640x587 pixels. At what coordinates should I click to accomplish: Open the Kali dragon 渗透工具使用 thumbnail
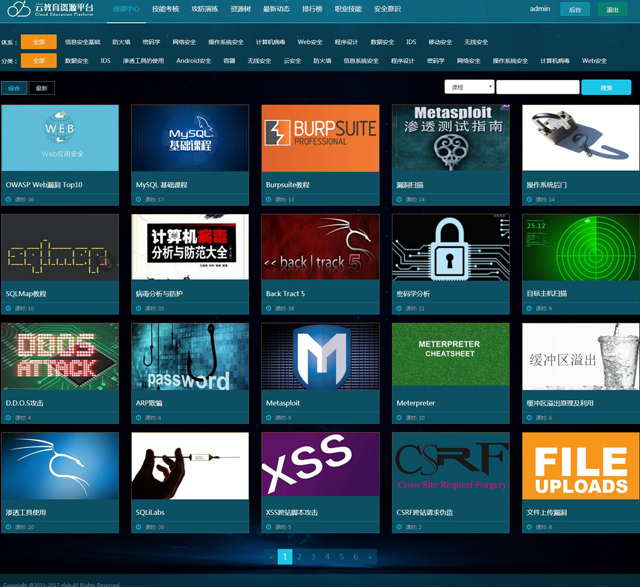pos(60,466)
